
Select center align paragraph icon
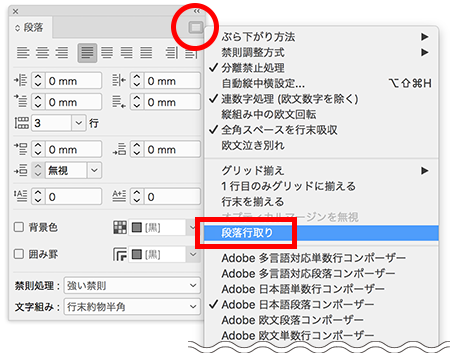(42, 53)
